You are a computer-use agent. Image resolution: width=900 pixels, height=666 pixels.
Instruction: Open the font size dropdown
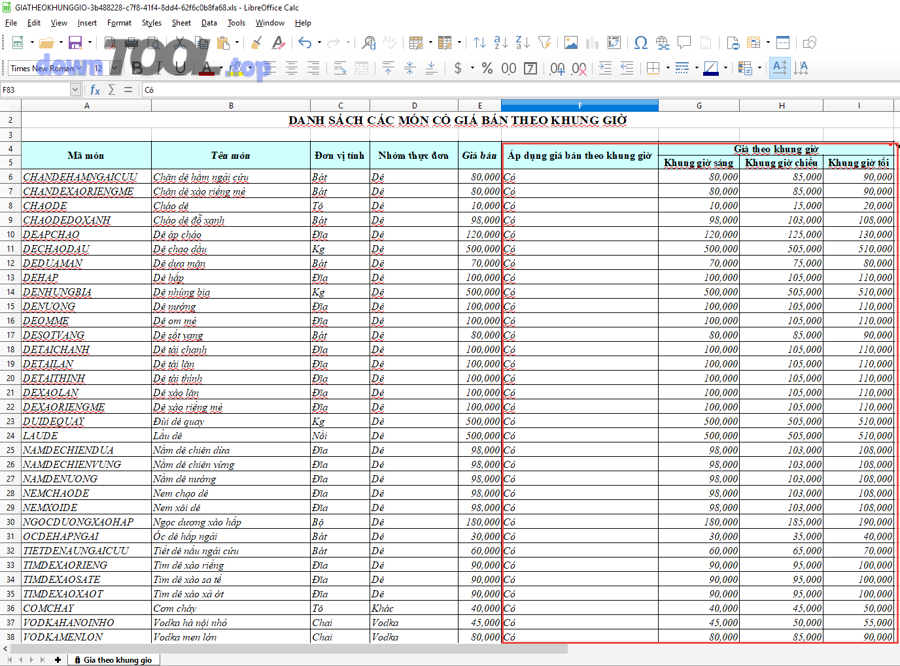[x=114, y=68]
